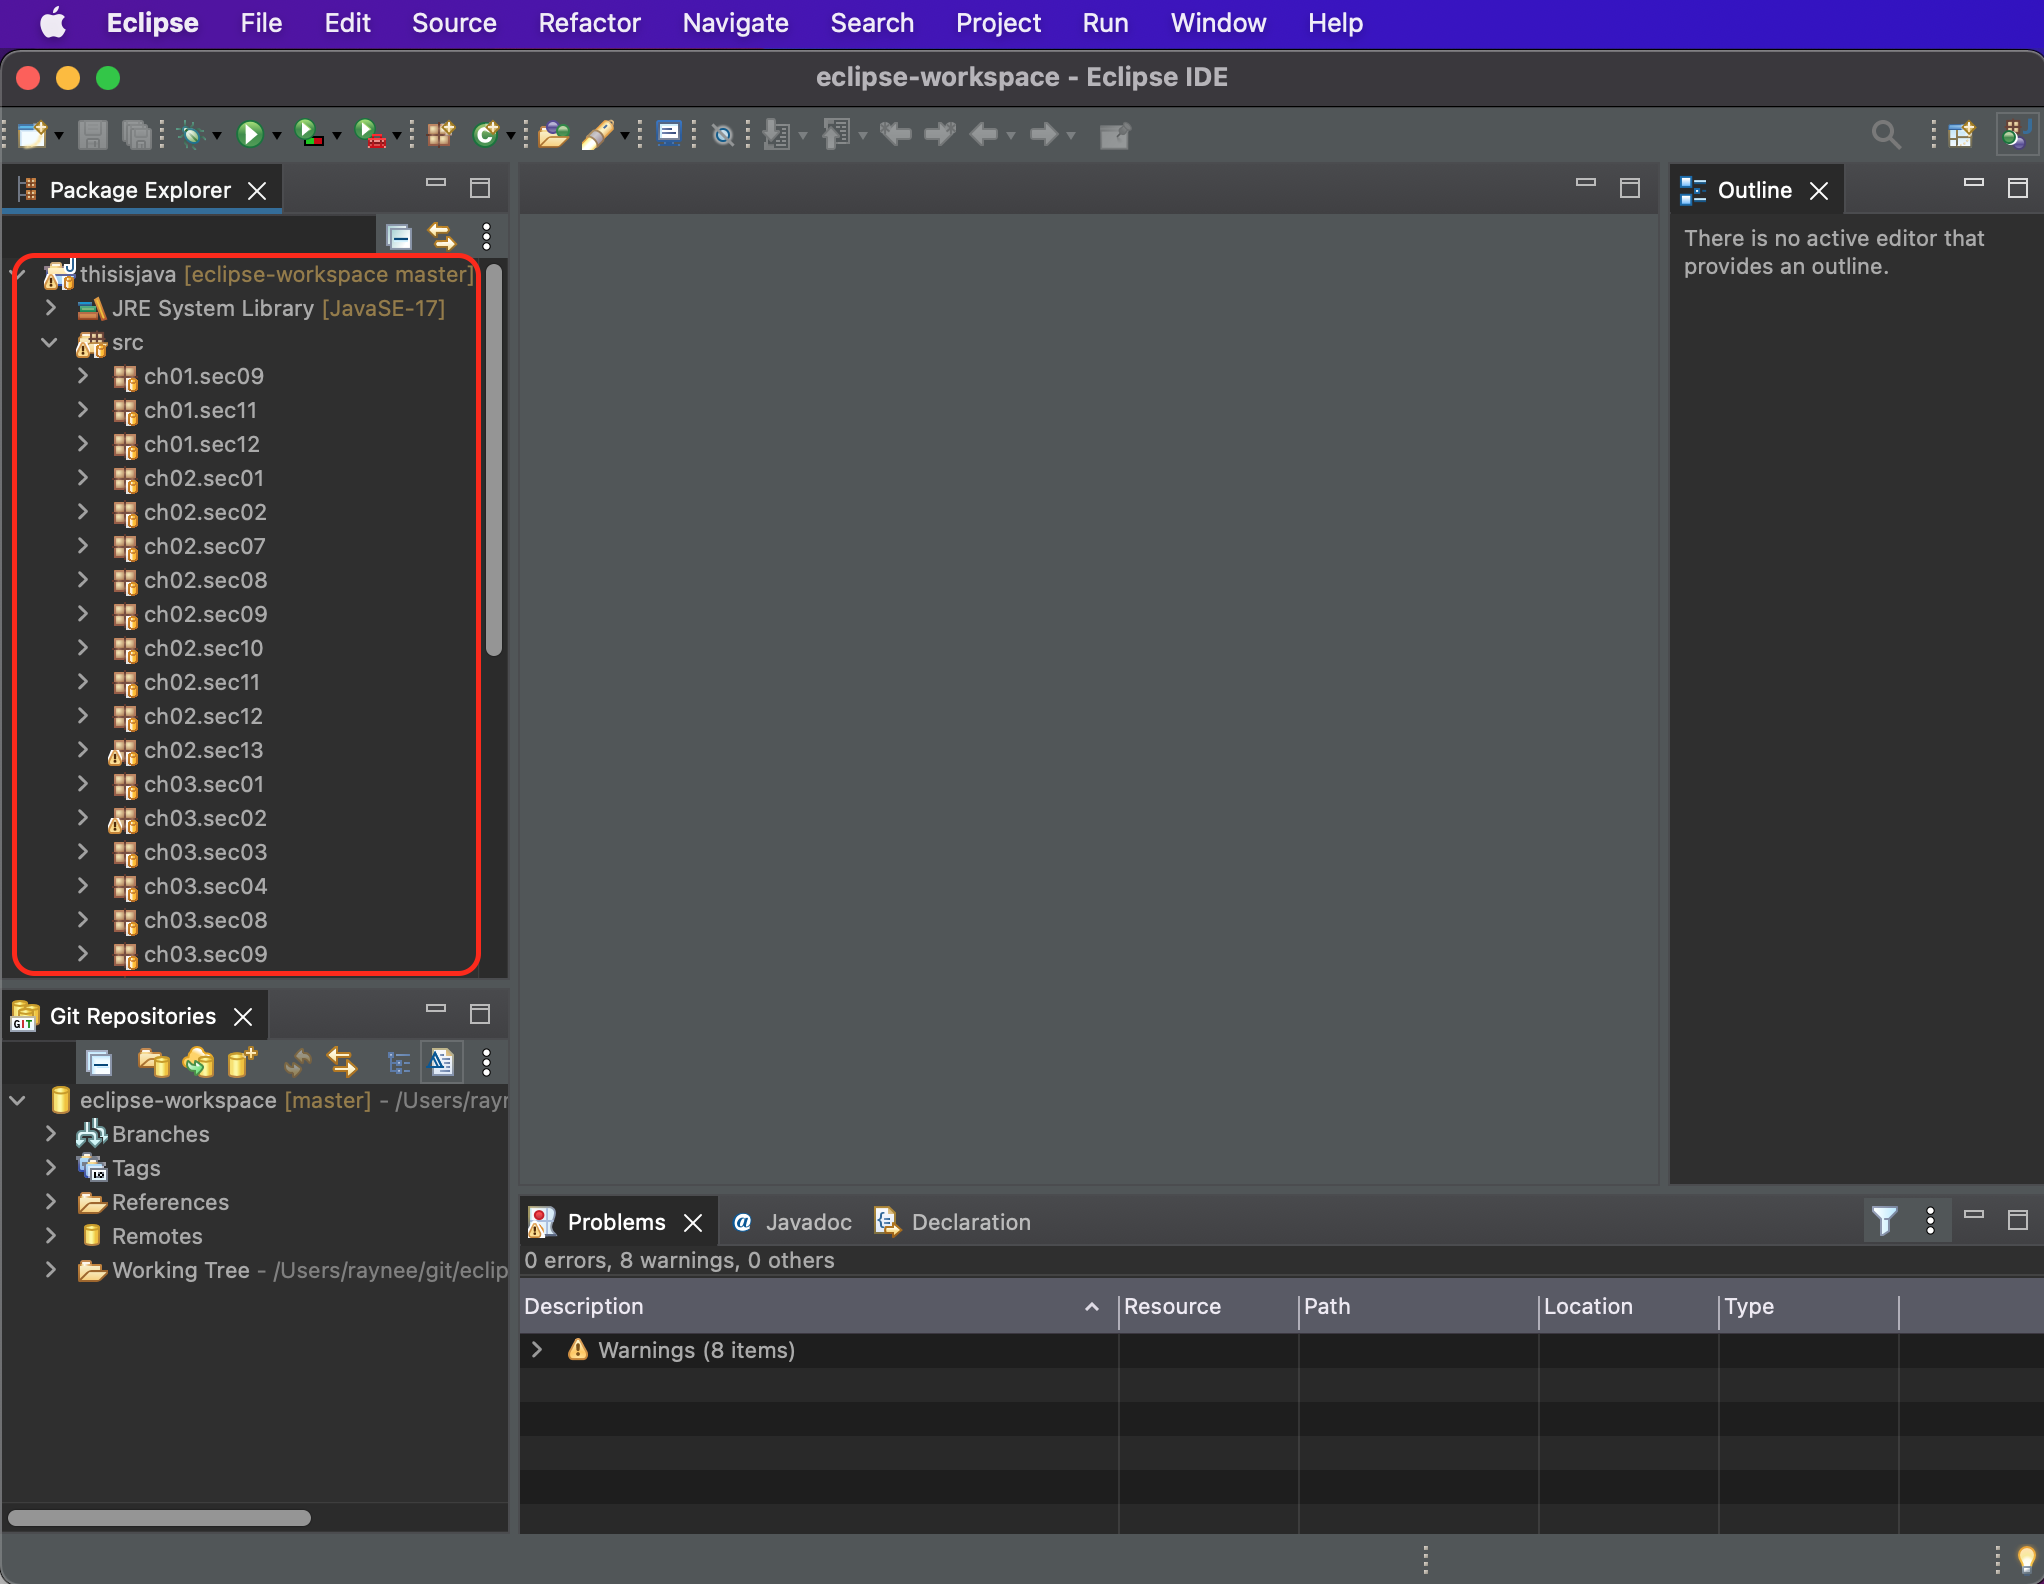
Task: Click the toolbar search magnifier icon
Action: [x=1885, y=134]
